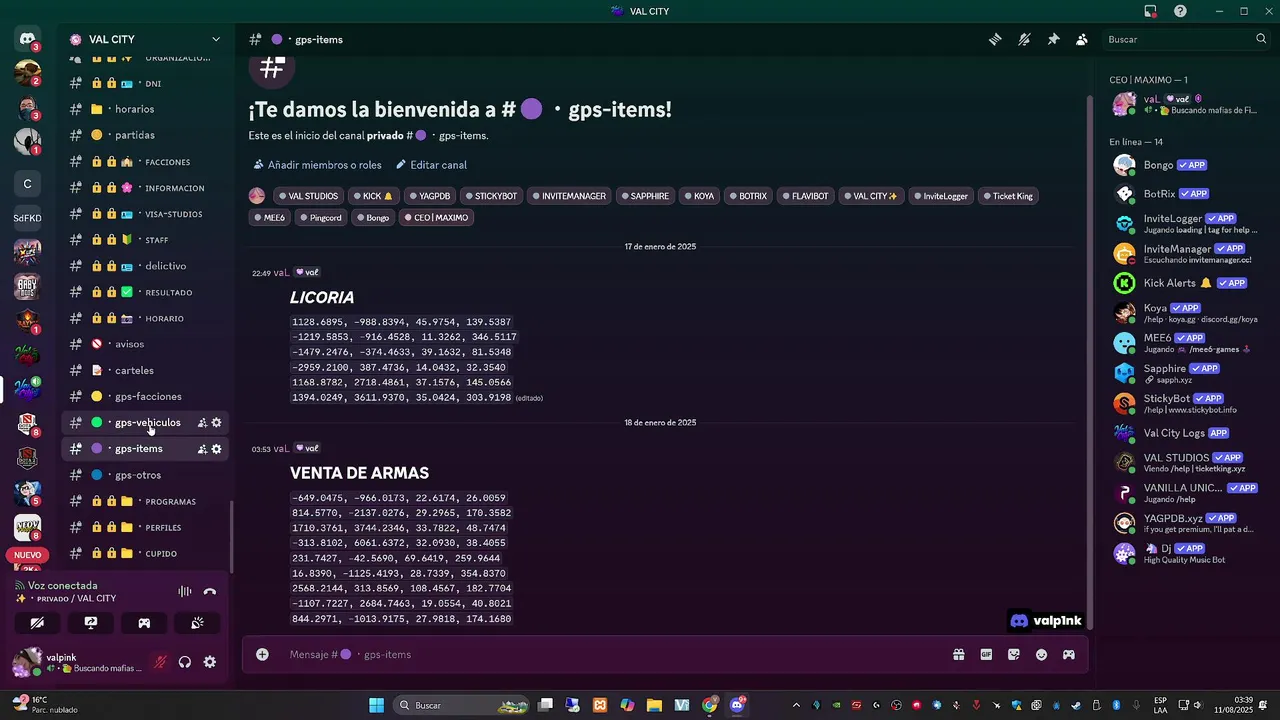Open the emoji picker
Viewport: 1280px width, 720px height.
[1041, 654]
